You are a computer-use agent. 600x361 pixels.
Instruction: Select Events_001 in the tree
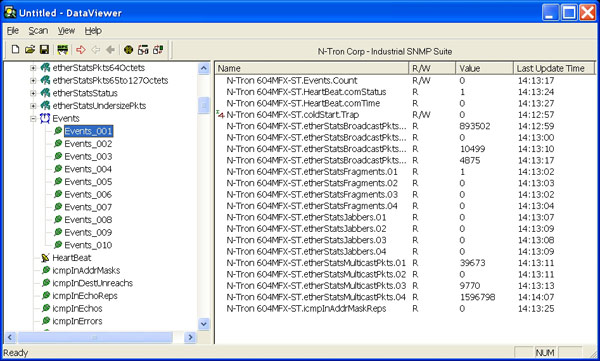(x=88, y=131)
